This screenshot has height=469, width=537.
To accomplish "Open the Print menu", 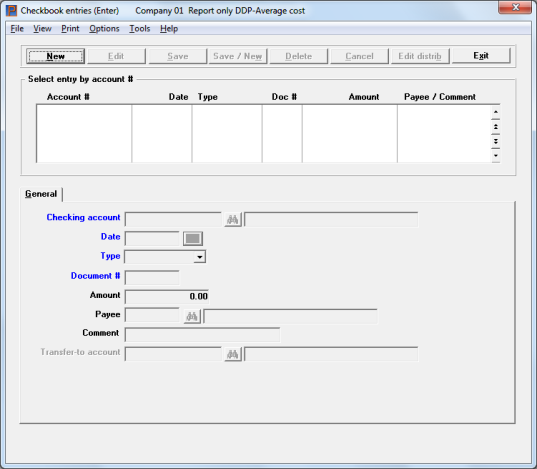I will tap(70, 29).
